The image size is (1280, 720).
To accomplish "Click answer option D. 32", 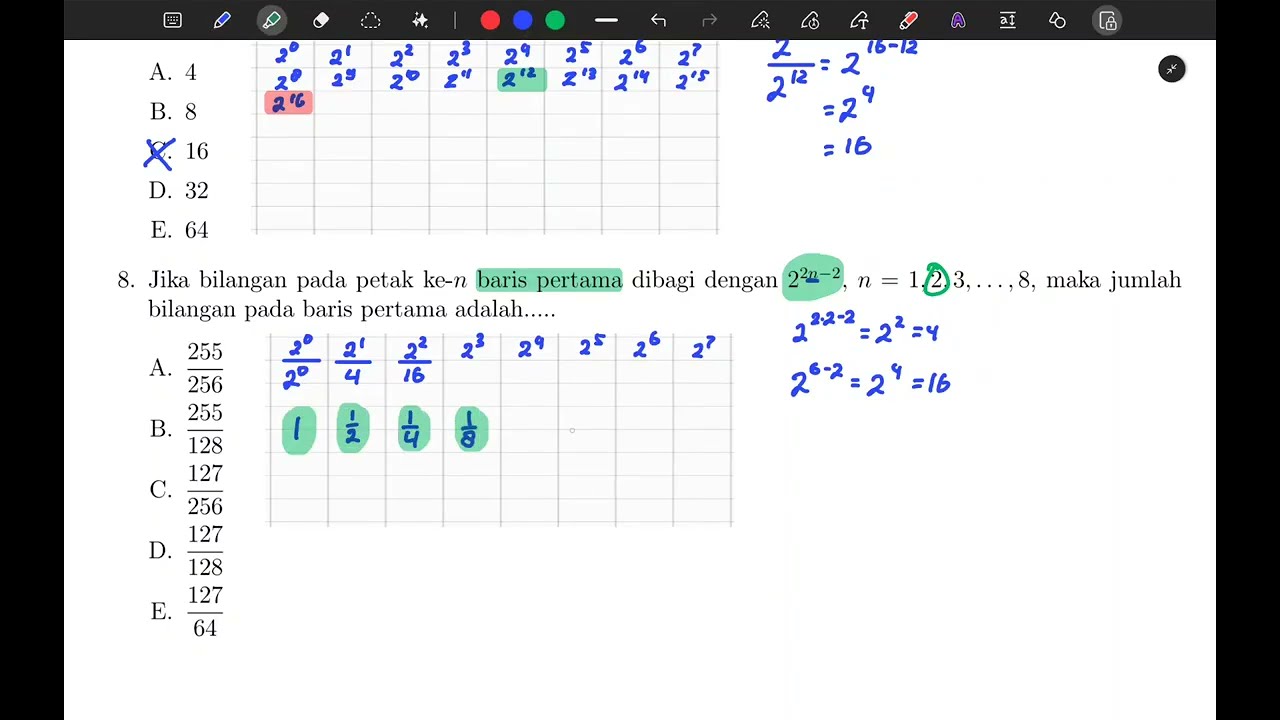I will pyautogui.click(x=179, y=190).
